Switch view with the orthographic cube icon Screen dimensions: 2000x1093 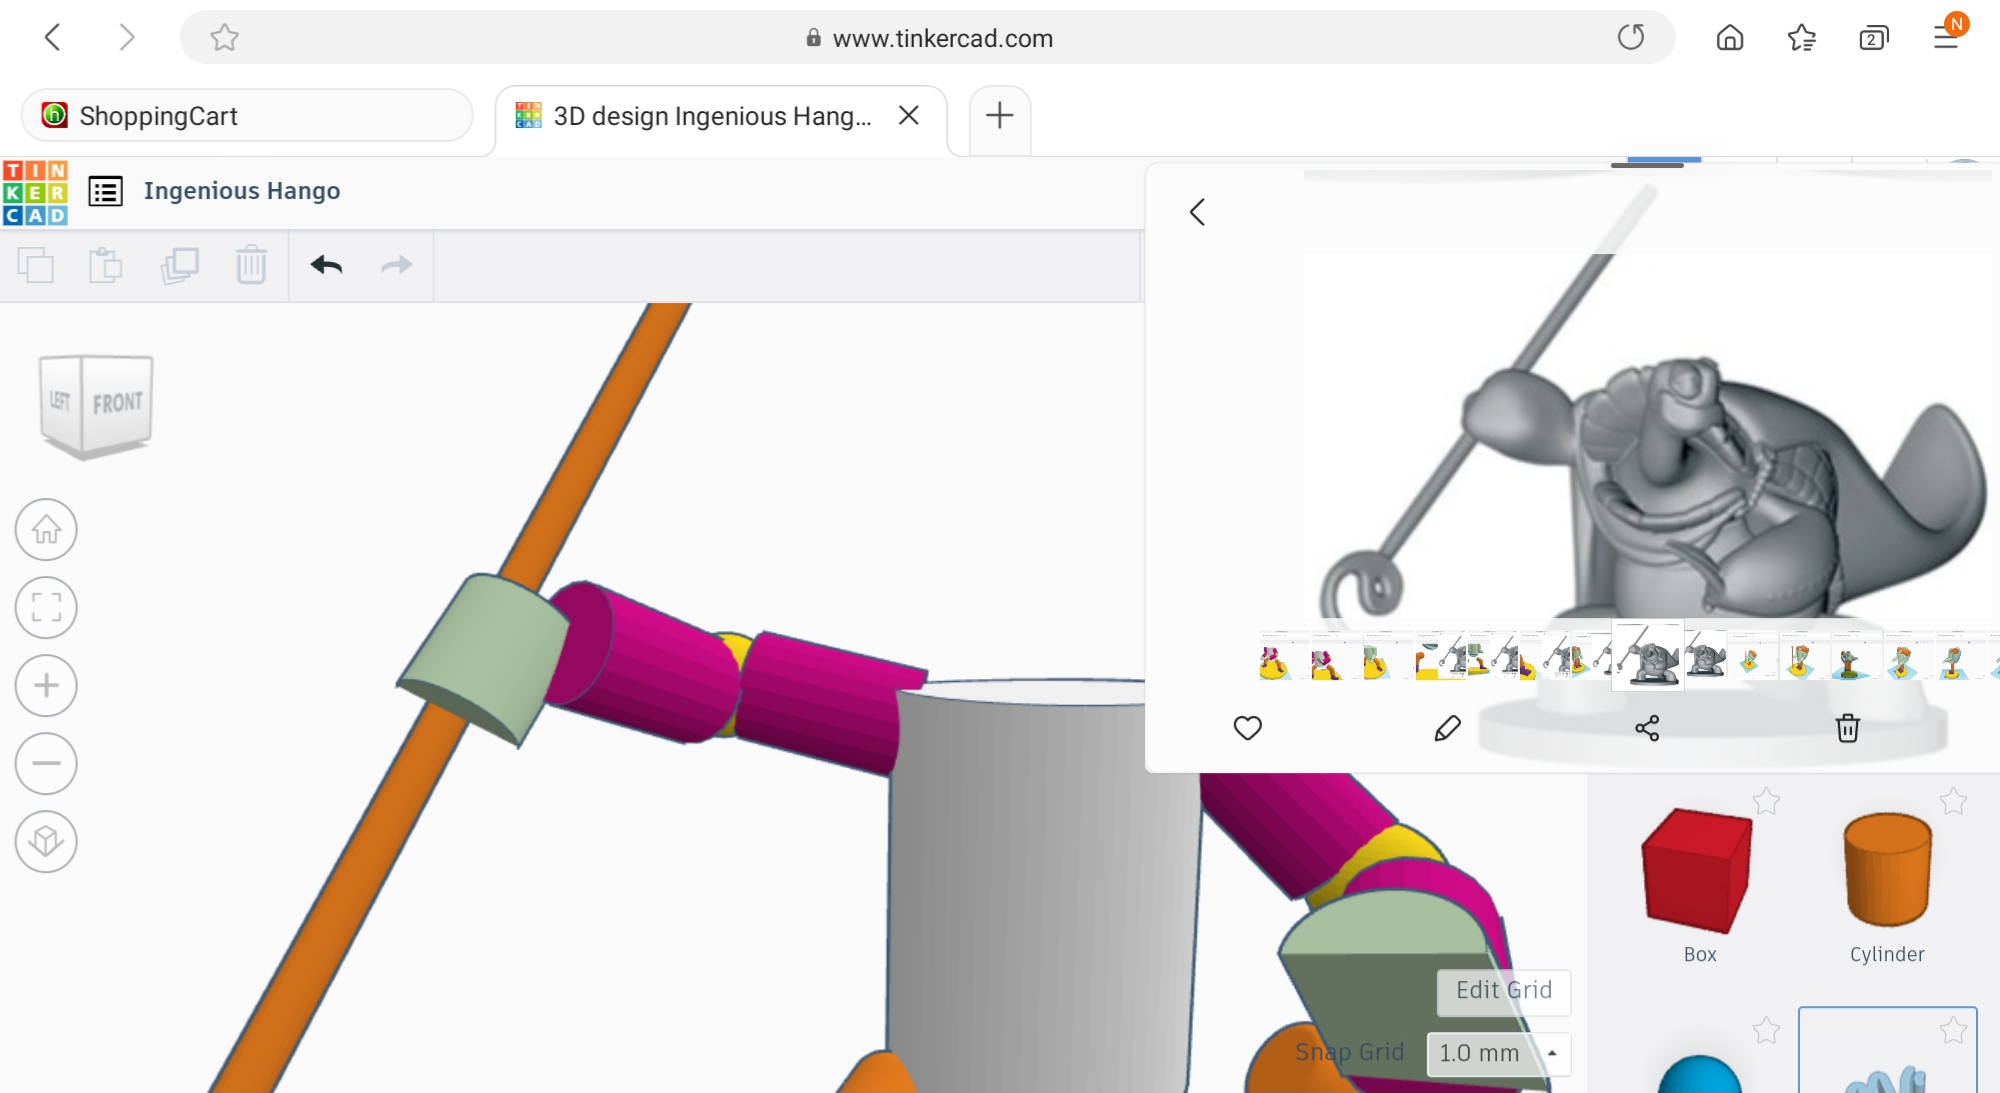[46, 841]
